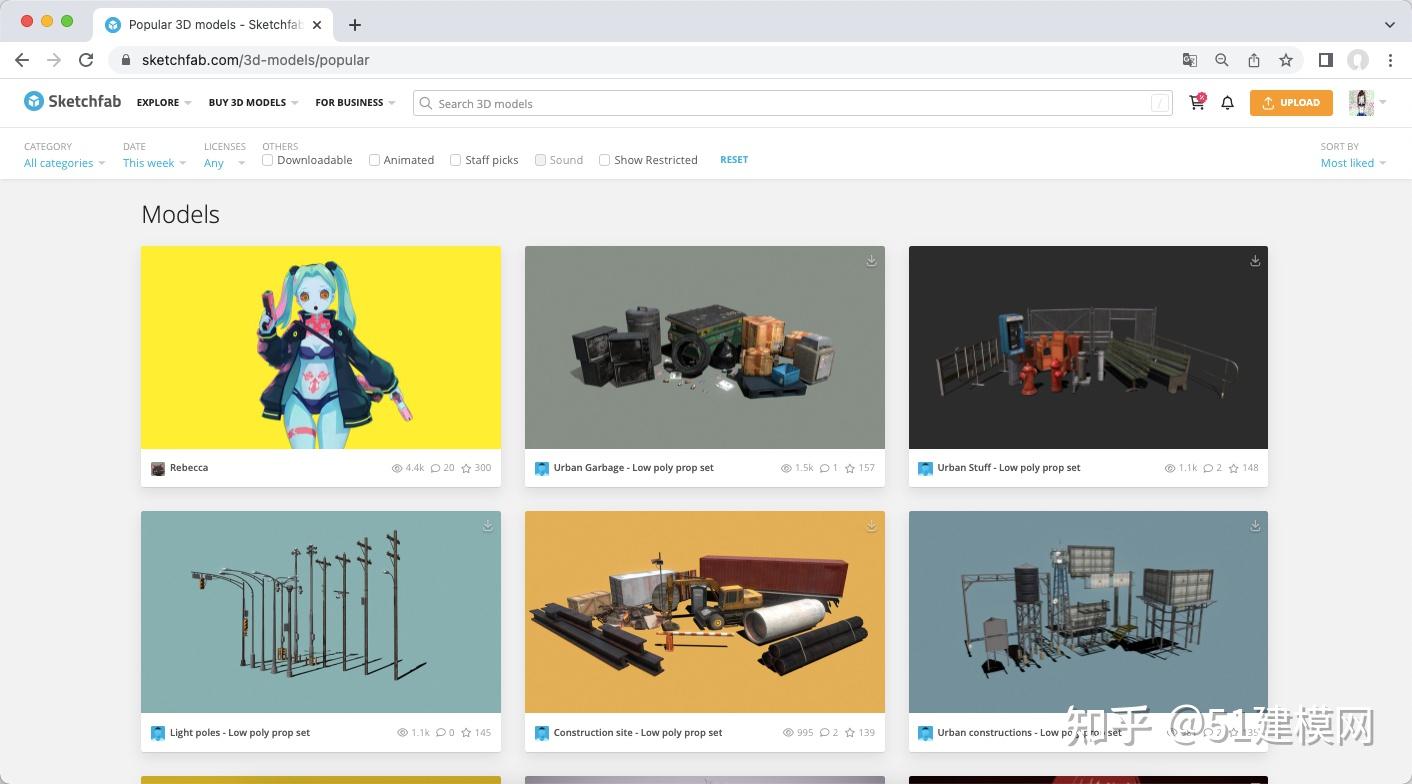
Task: Click the Search 3D models field
Action: [x=792, y=103]
